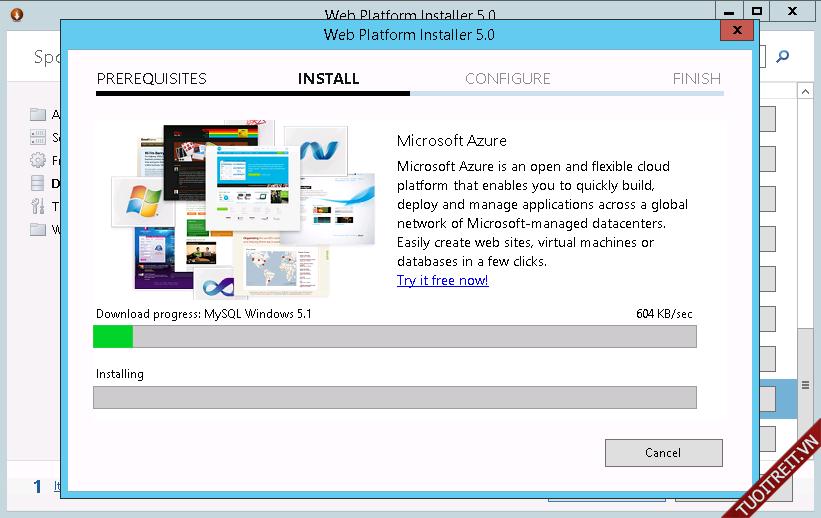Click the search magnifier icon
The width and height of the screenshot is (821, 518).
783,57
